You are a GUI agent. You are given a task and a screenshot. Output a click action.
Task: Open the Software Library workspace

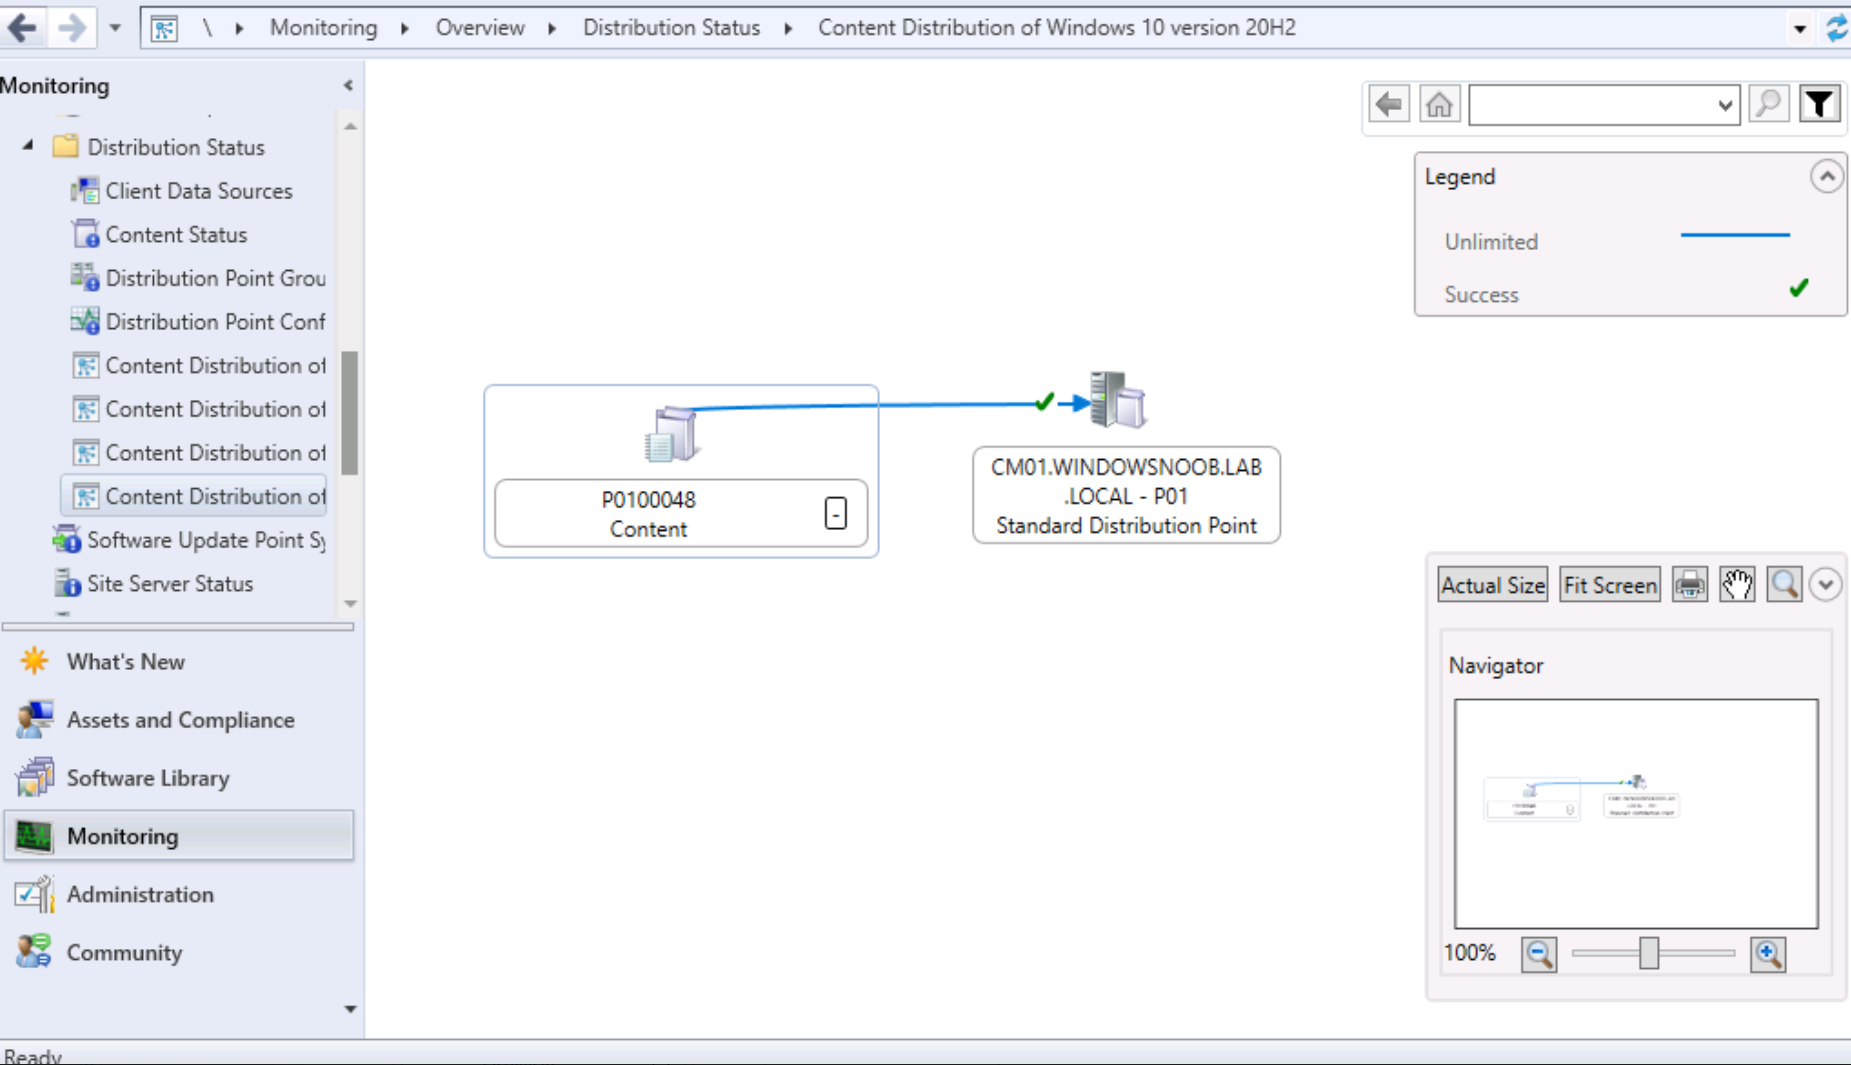point(179,778)
